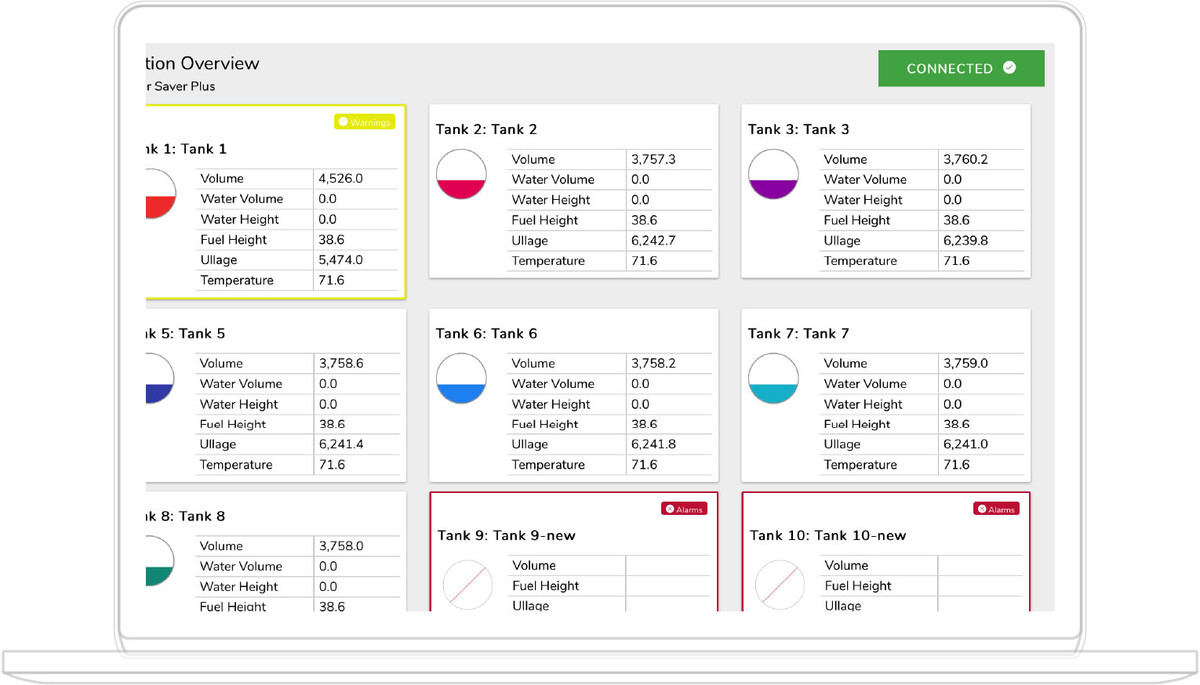The width and height of the screenshot is (1200, 685).
Task: Click the empty crossed gauge of Tank 9-new
Action: 468,585
